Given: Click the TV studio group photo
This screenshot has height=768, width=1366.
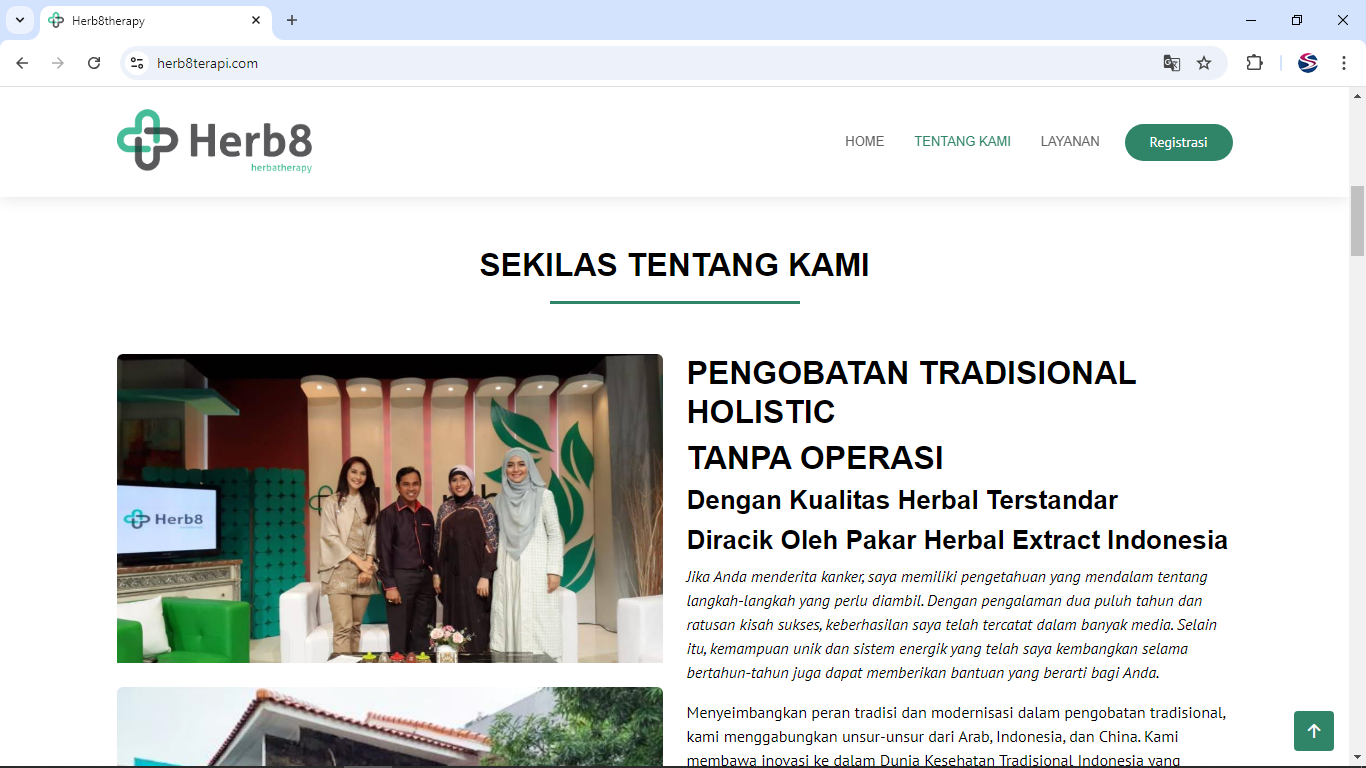Looking at the screenshot, I should point(390,508).
